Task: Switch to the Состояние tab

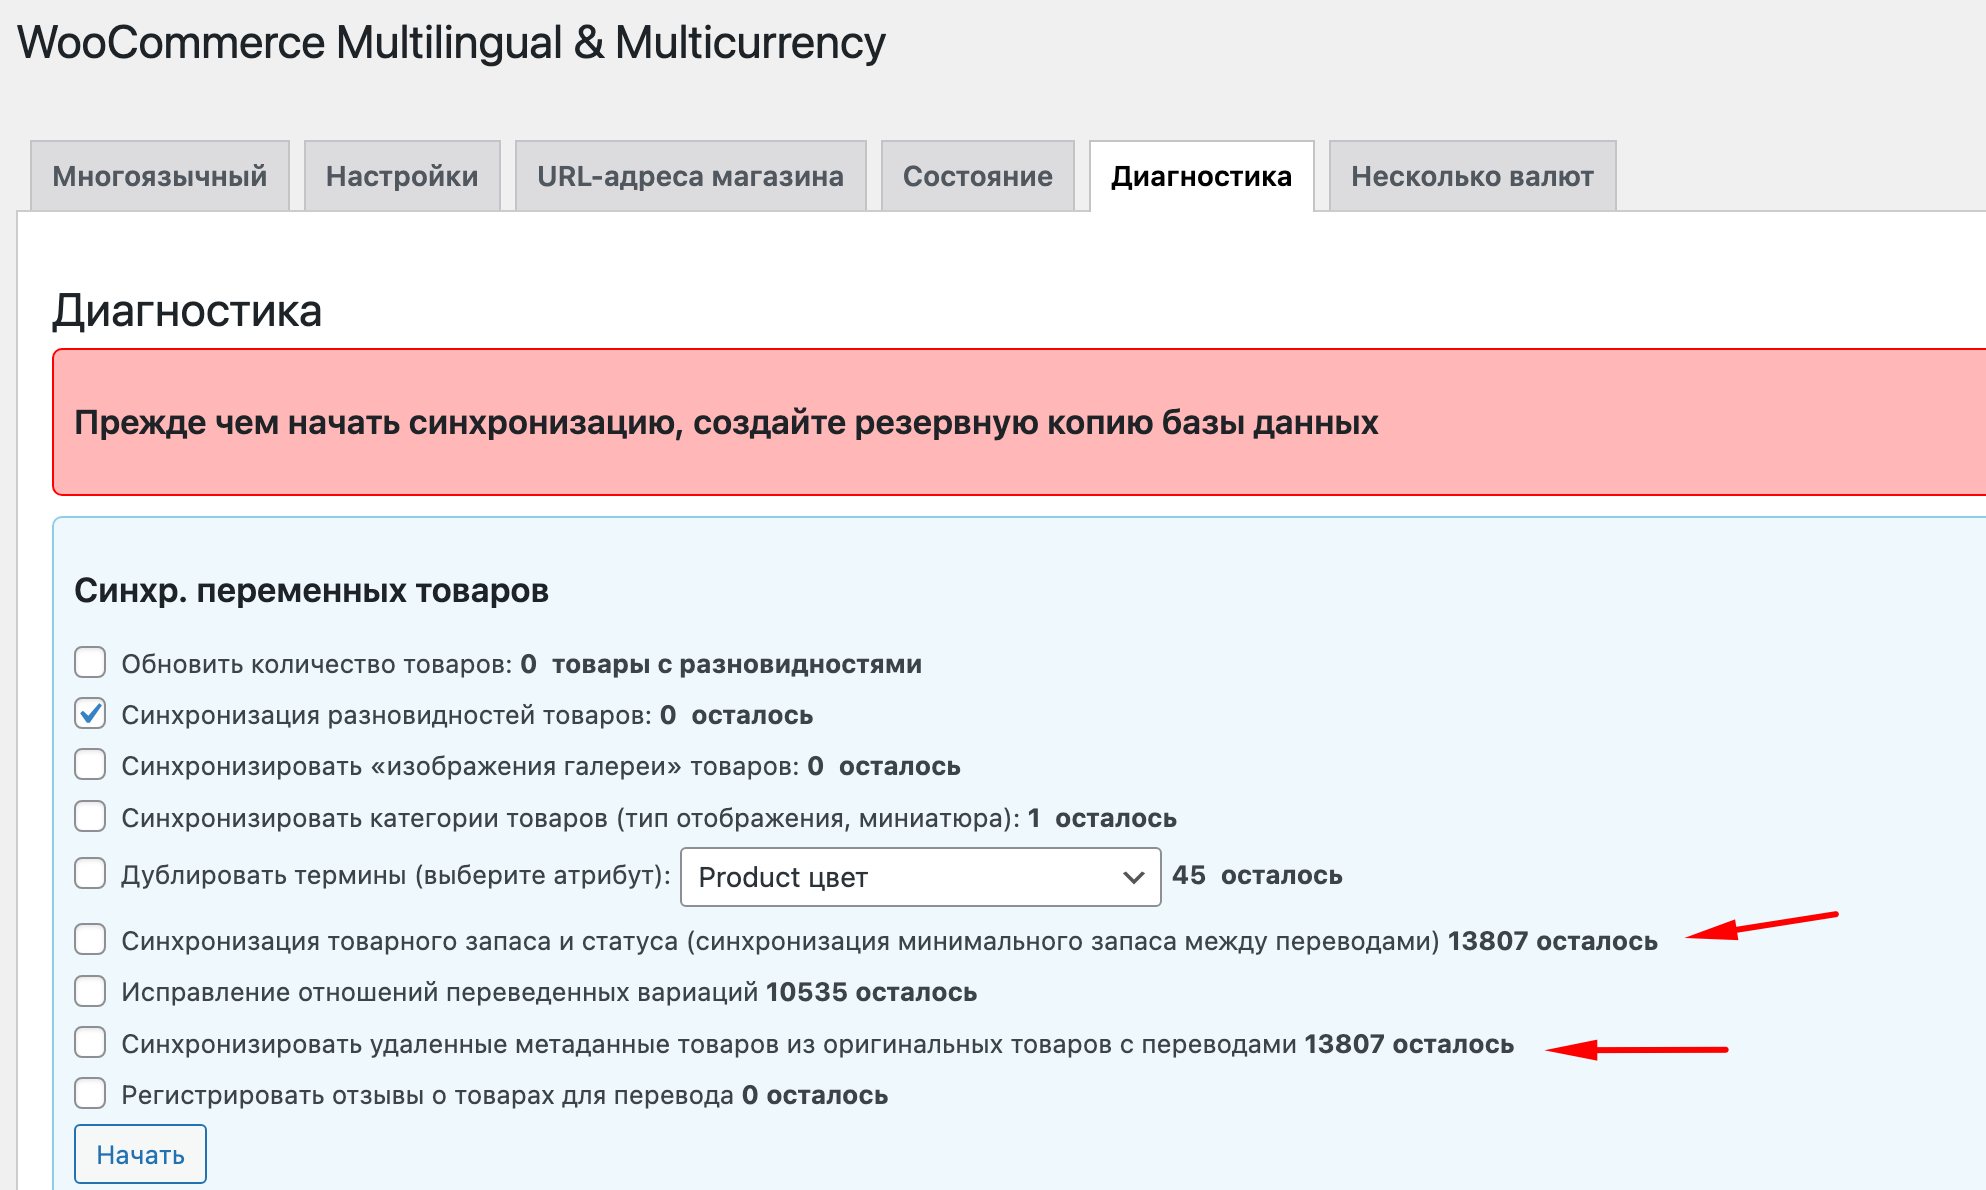Action: (x=978, y=176)
